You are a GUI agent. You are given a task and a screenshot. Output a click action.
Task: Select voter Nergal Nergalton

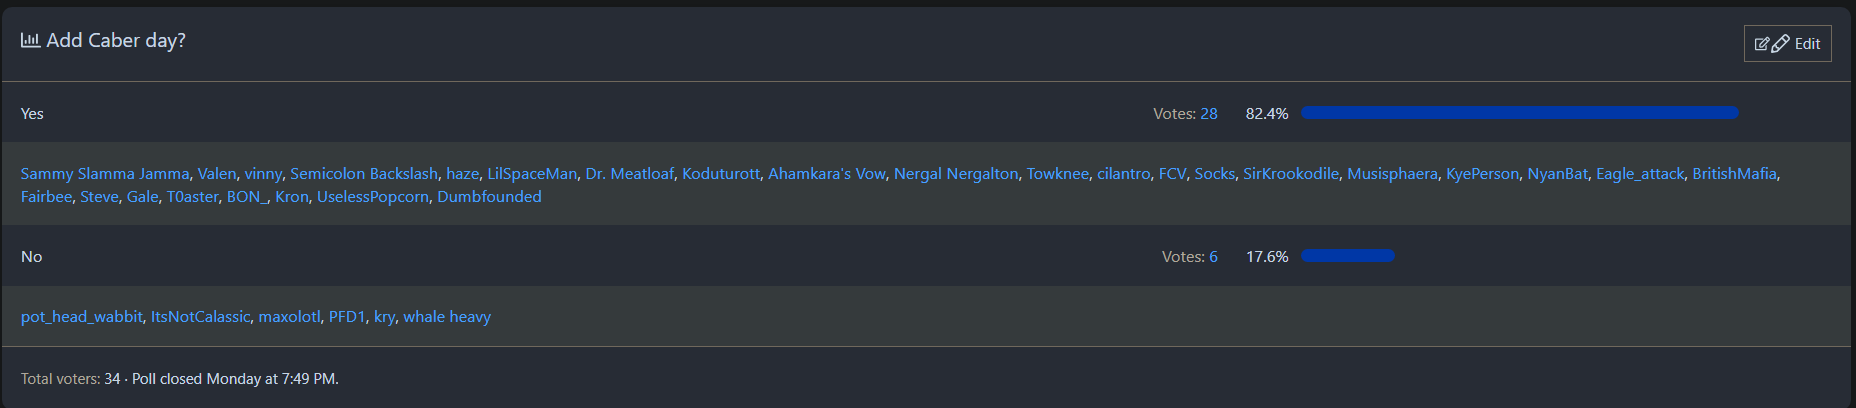[x=955, y=174]
